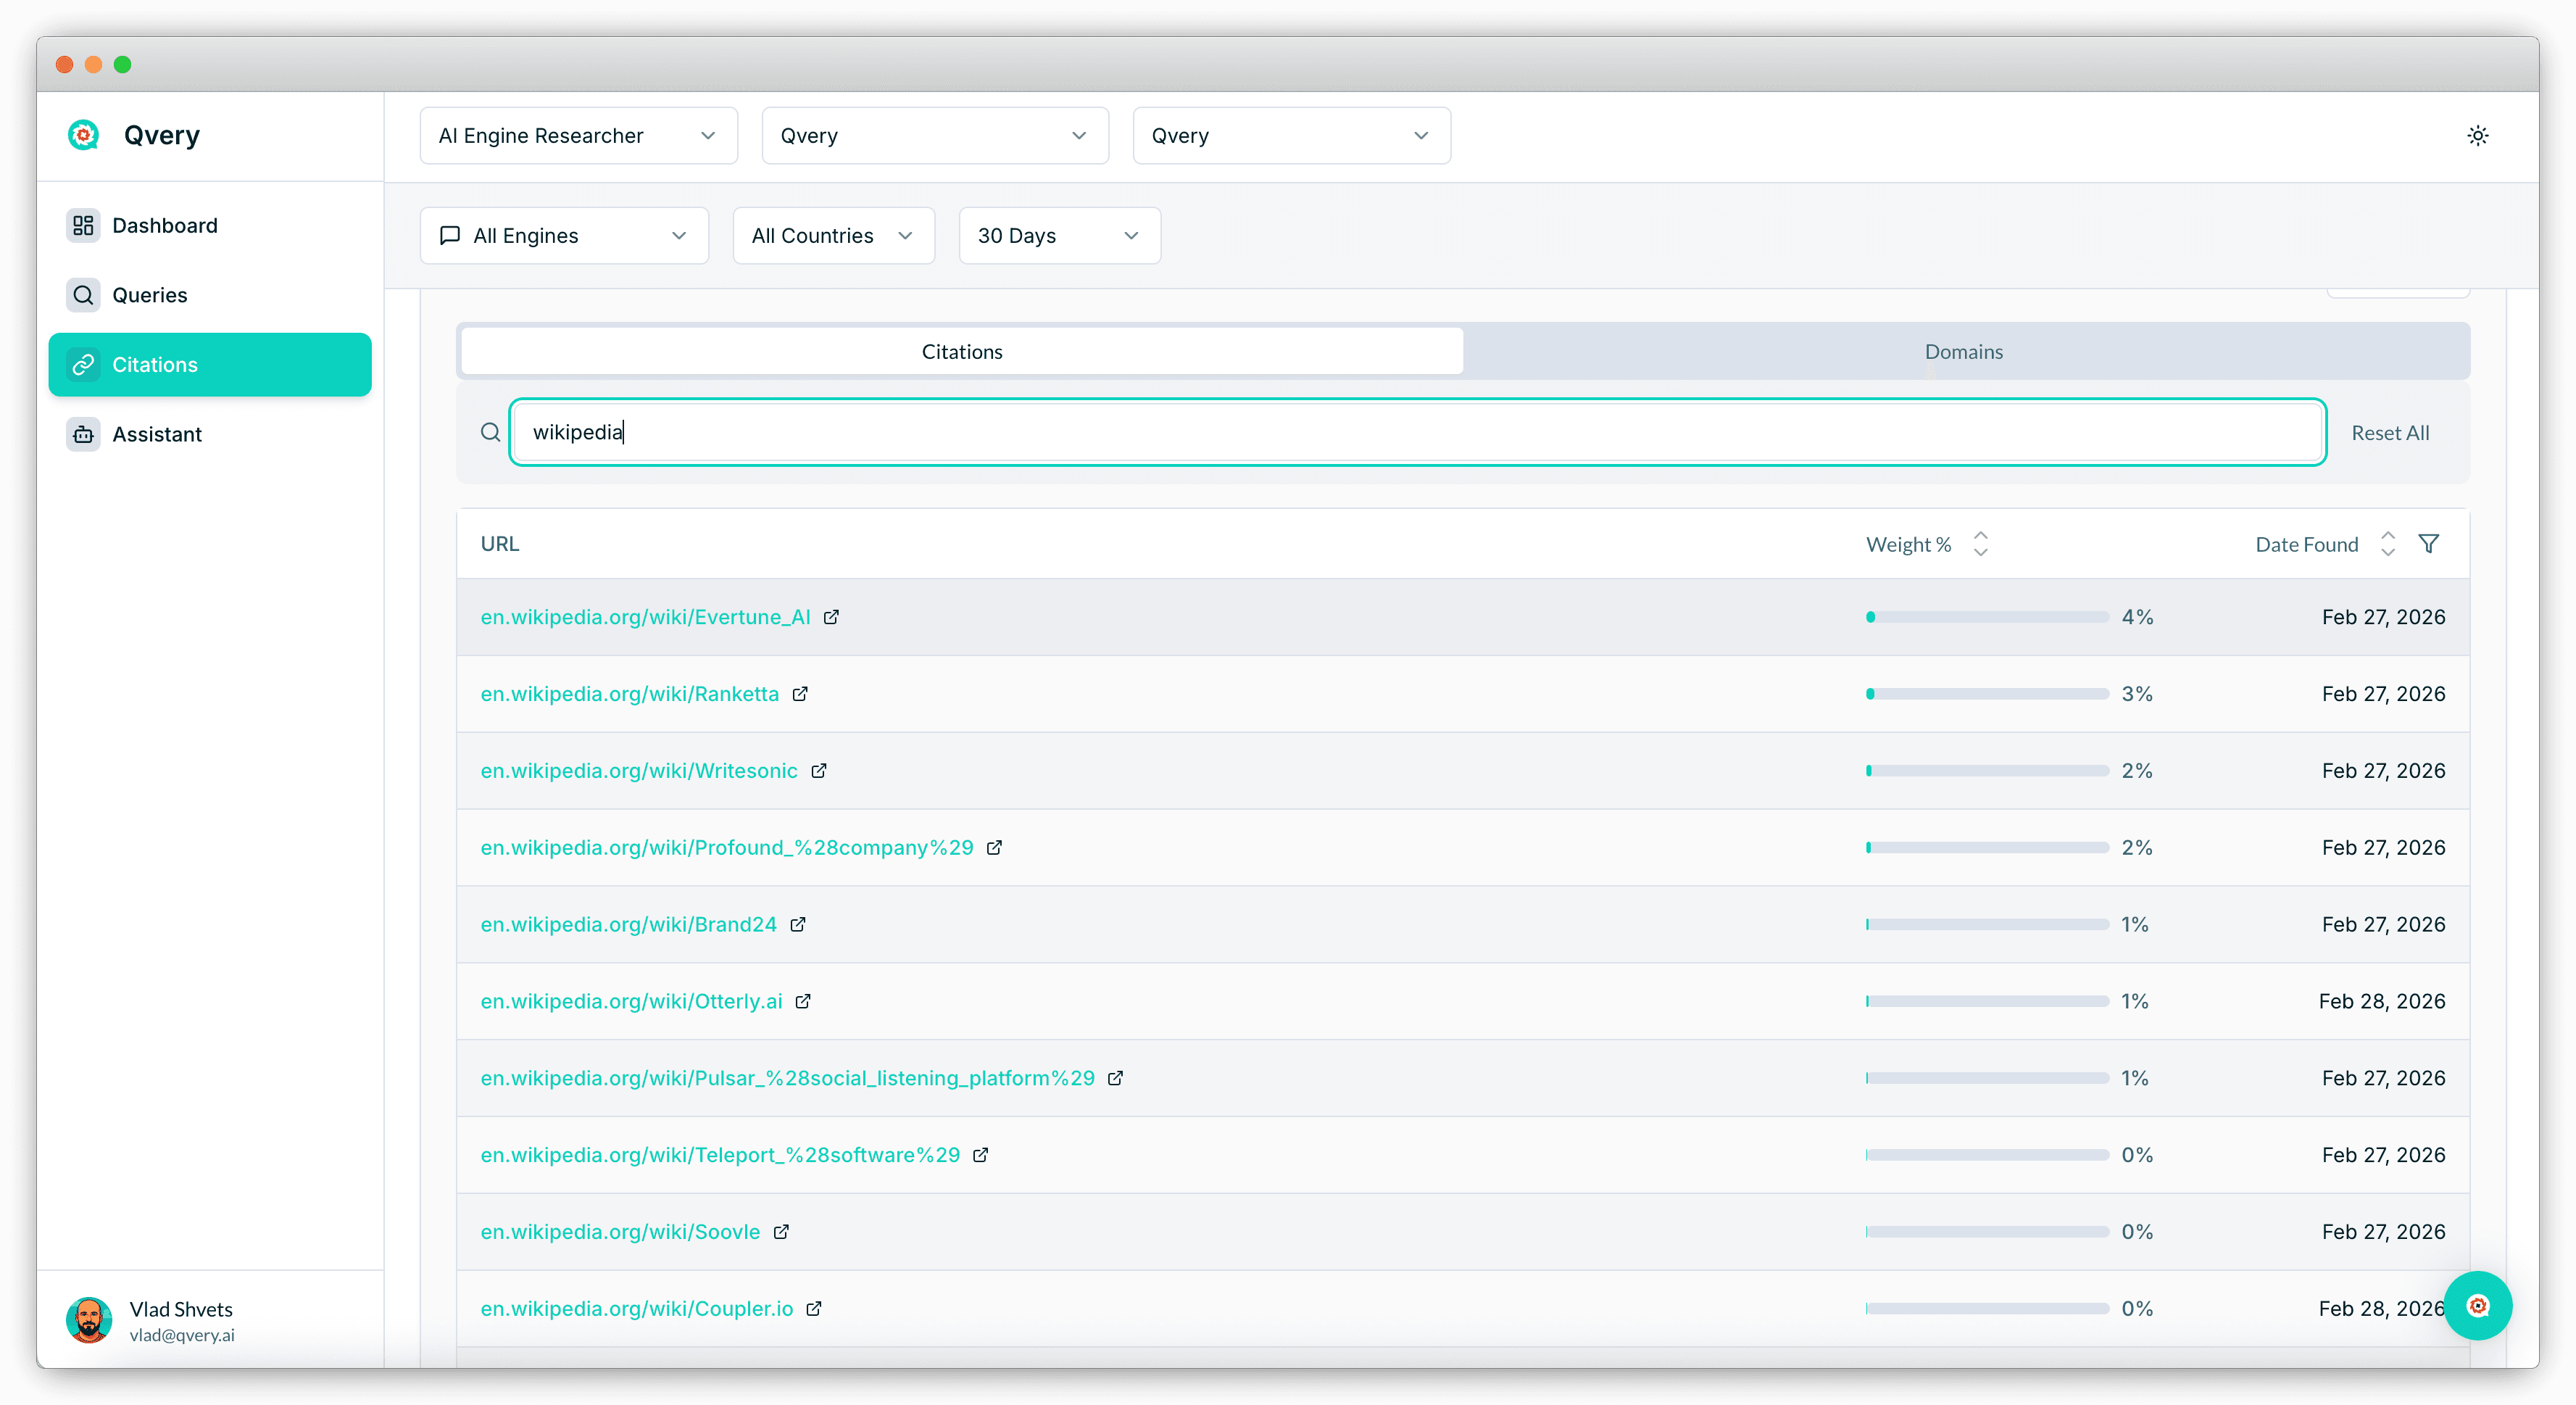This screenshot has width=2576, height=1405.
Task: Sort the table by Date Found arrows
Action: tap(2388, 544)
